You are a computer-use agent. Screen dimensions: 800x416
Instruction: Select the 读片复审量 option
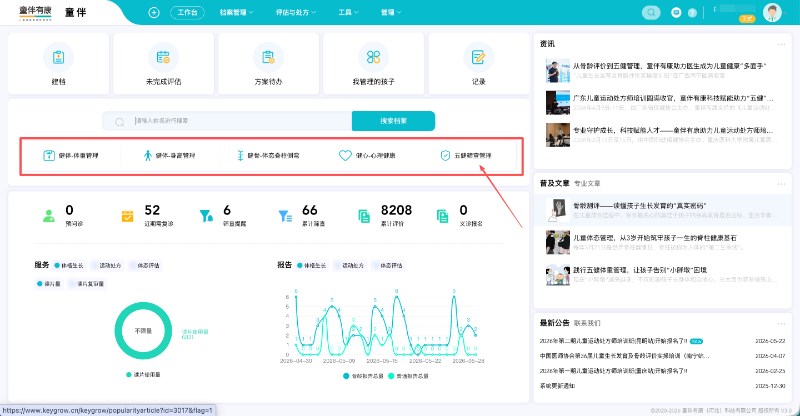click(87, 284)
